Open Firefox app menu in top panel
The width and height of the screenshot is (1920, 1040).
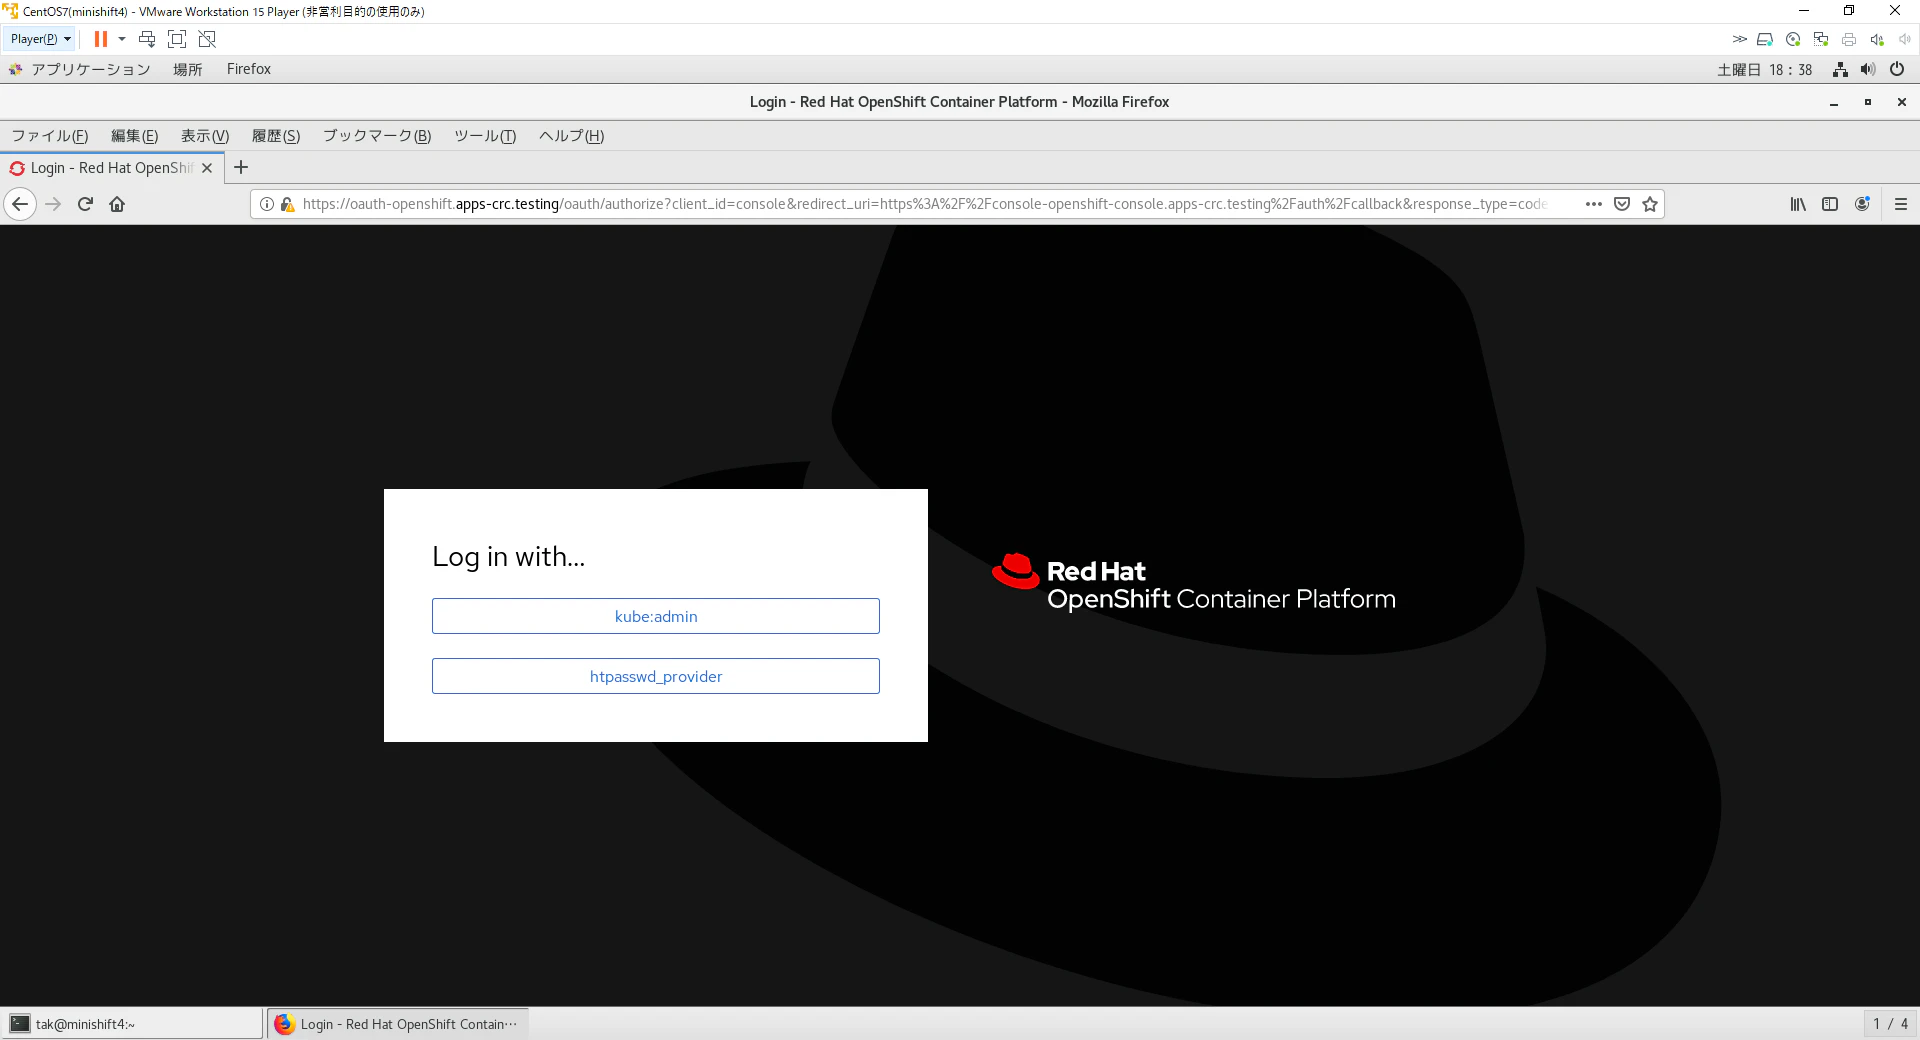(x=249, y=69)
